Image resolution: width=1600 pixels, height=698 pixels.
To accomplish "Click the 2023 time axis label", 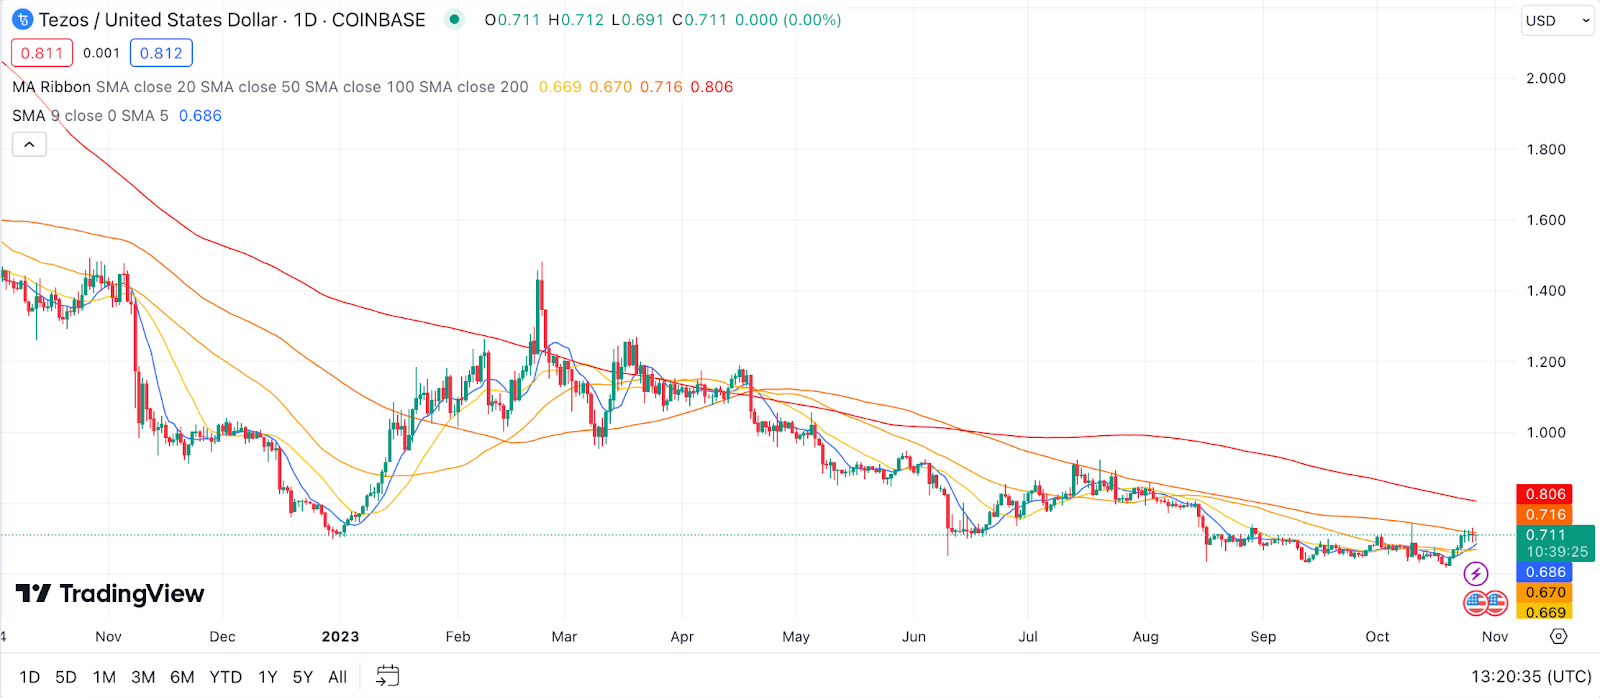I will pos(340,637).
